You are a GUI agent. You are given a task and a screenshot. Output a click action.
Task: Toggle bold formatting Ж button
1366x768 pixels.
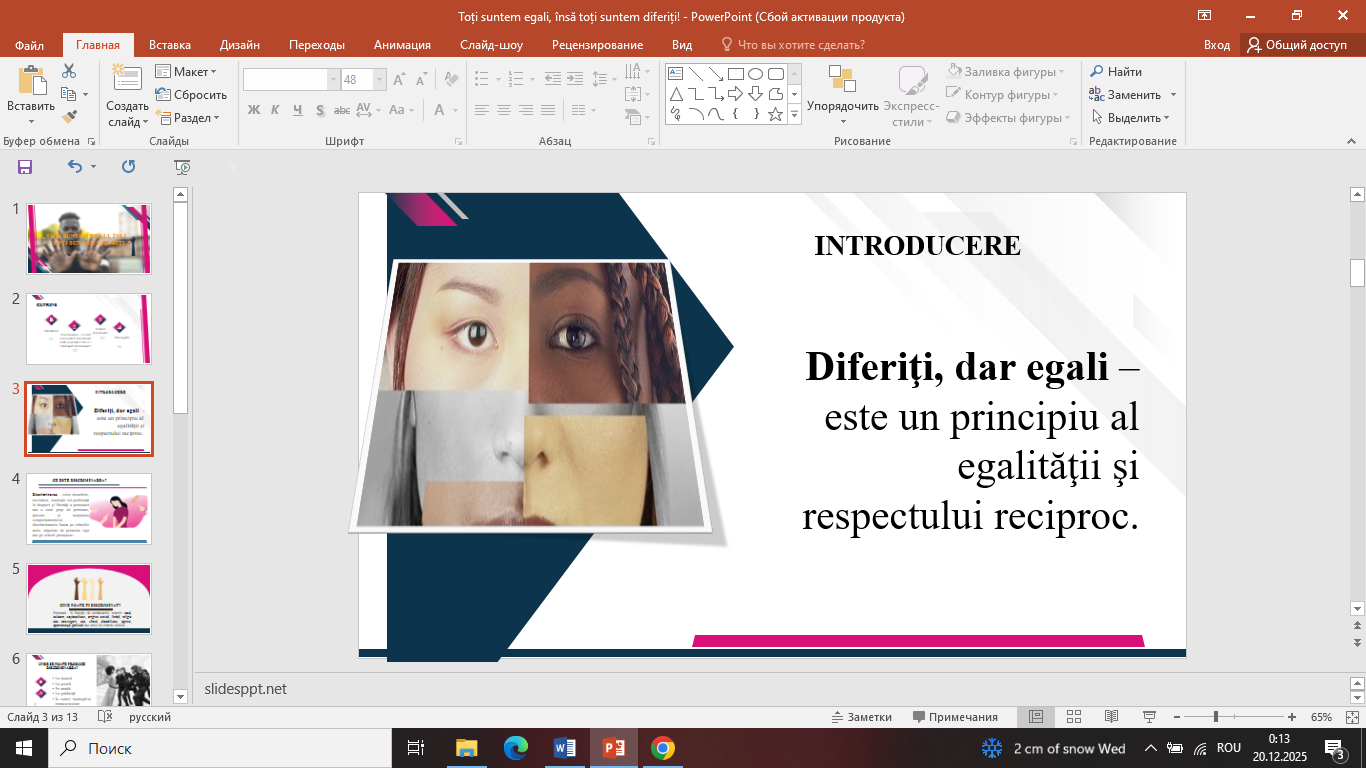pos(254,110)
